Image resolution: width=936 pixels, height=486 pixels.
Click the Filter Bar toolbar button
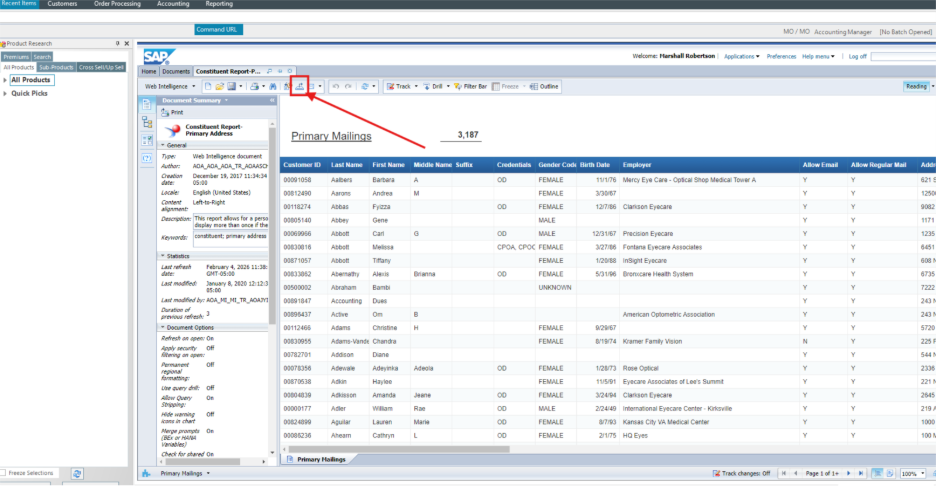pyautogui.click(x=471, y=87)
